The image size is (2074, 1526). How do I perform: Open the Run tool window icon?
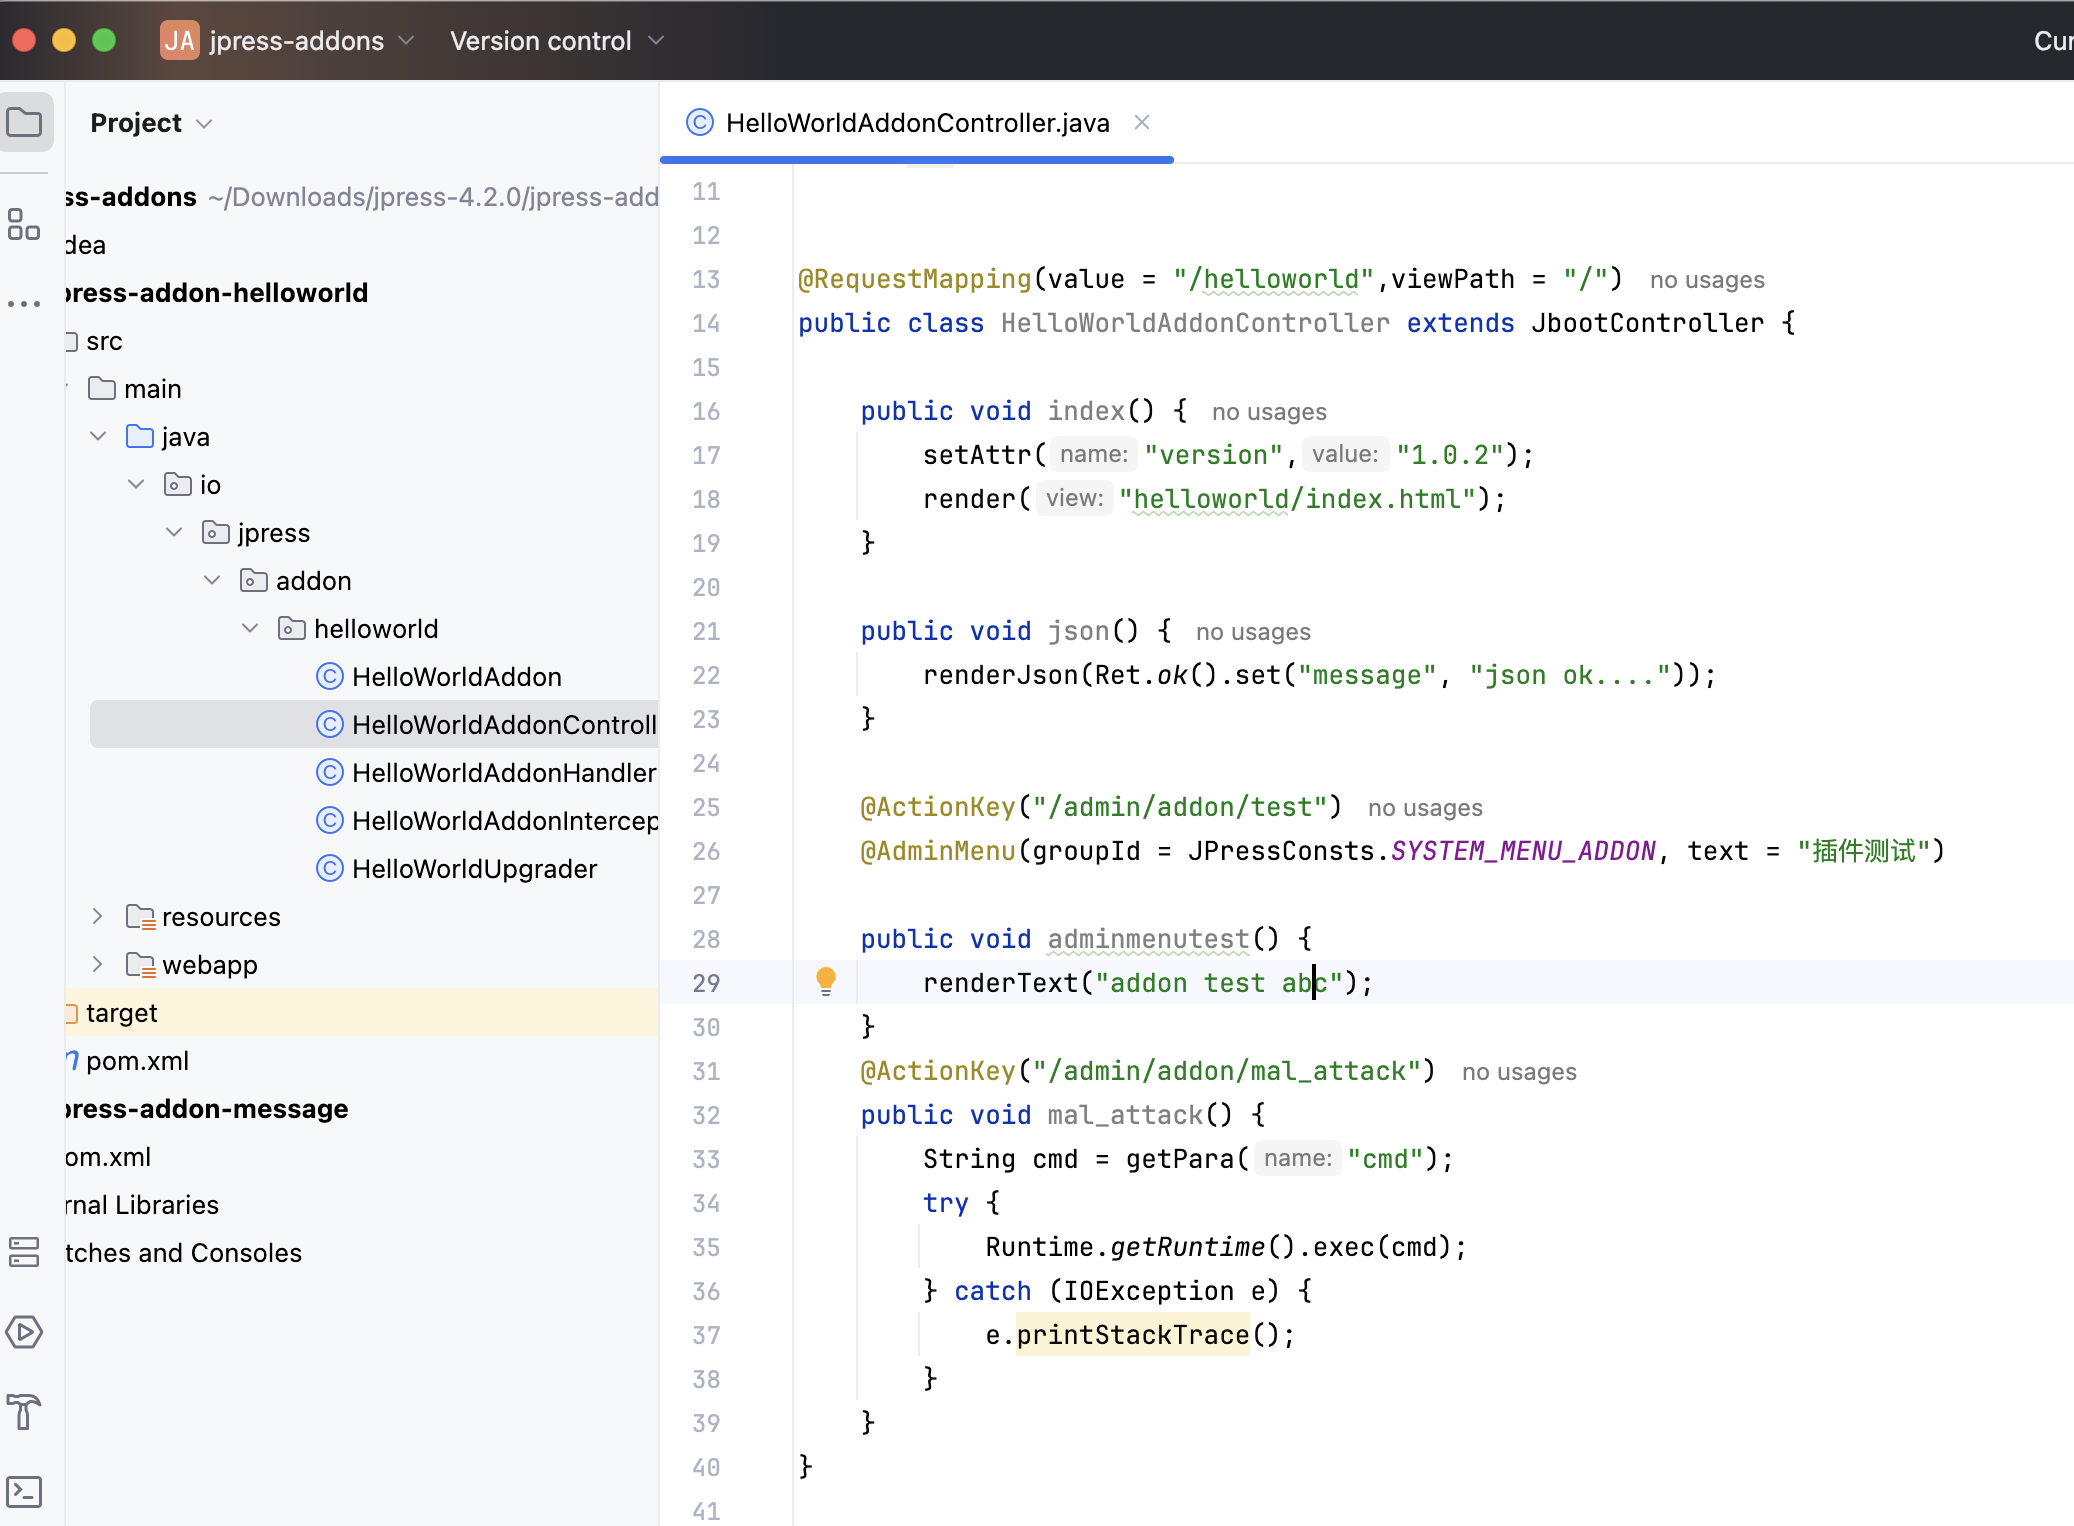click(23, 1332)
